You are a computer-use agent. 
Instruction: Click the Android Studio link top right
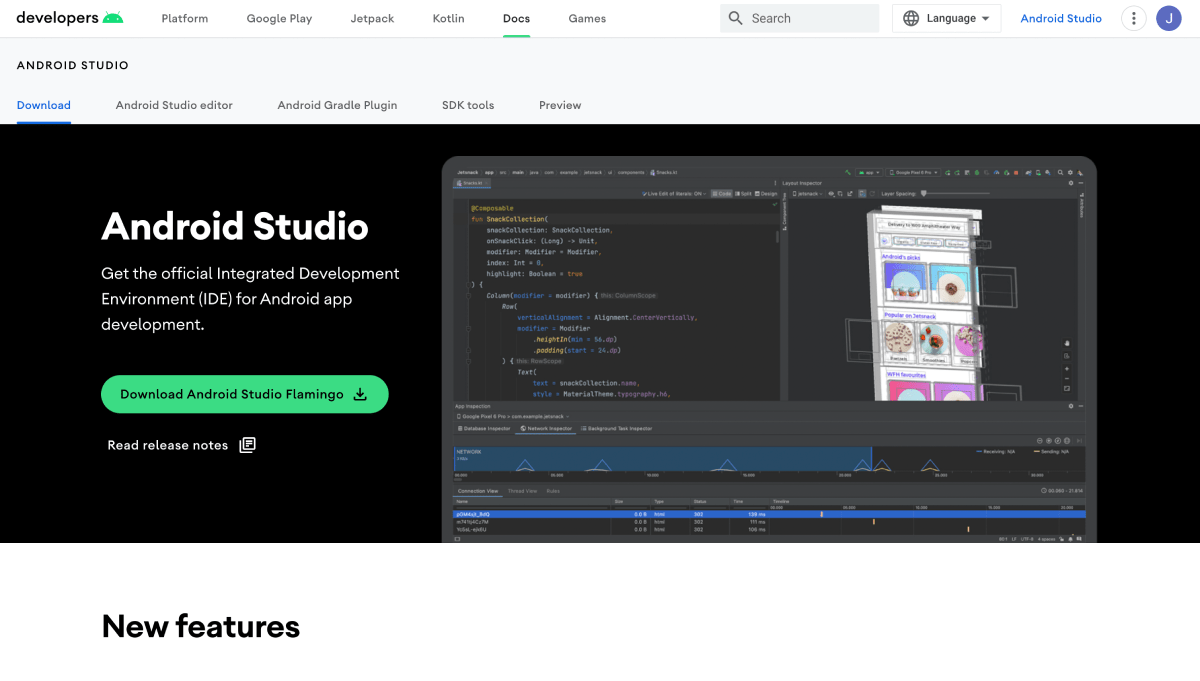coord(1061,18)
